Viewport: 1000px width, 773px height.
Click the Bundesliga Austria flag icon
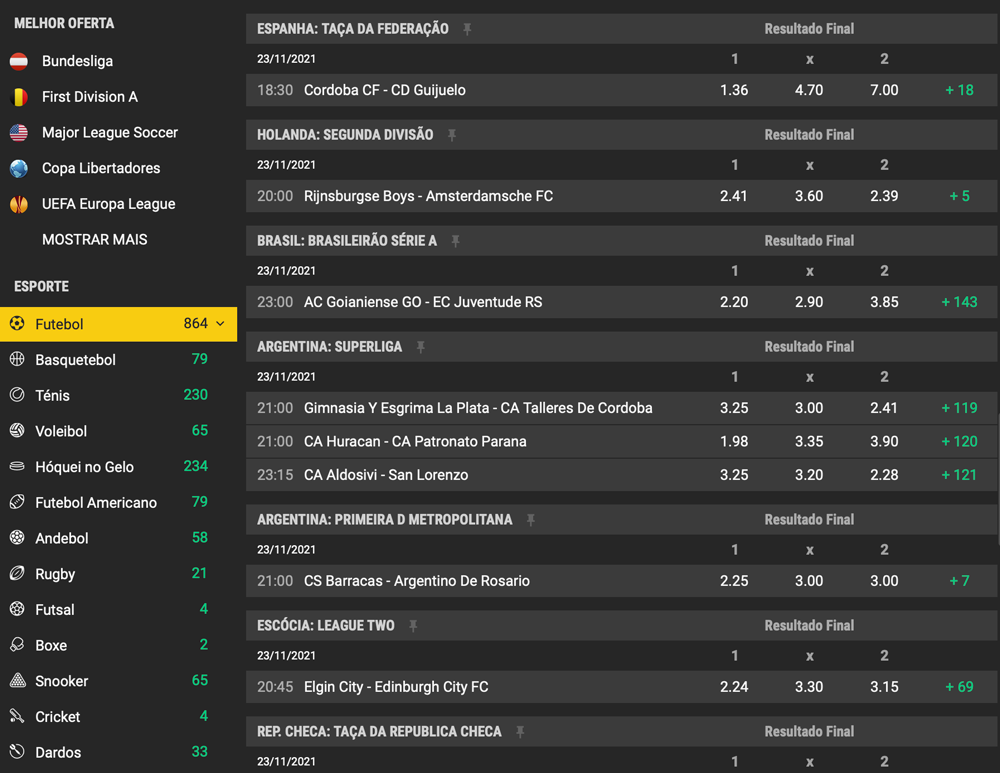pos(18,61)
